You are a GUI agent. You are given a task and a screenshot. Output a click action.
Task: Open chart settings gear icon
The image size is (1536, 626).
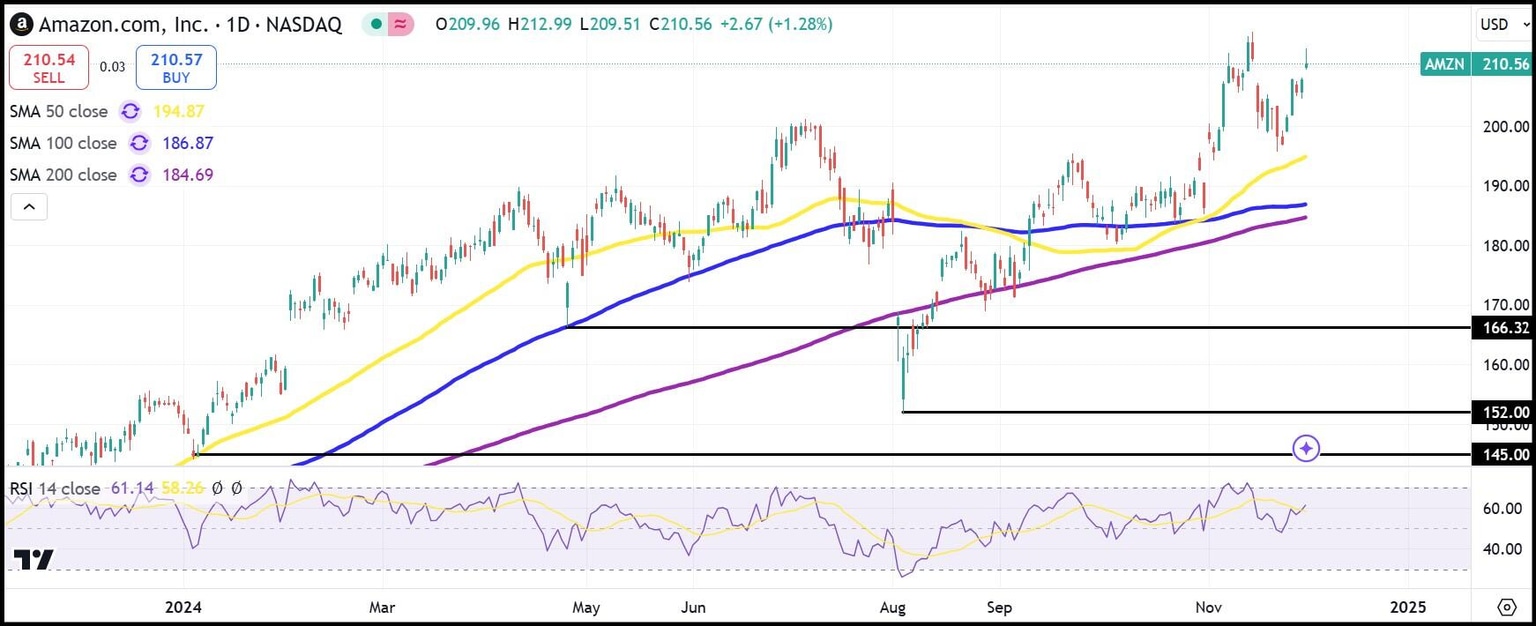click(1507, 607)
